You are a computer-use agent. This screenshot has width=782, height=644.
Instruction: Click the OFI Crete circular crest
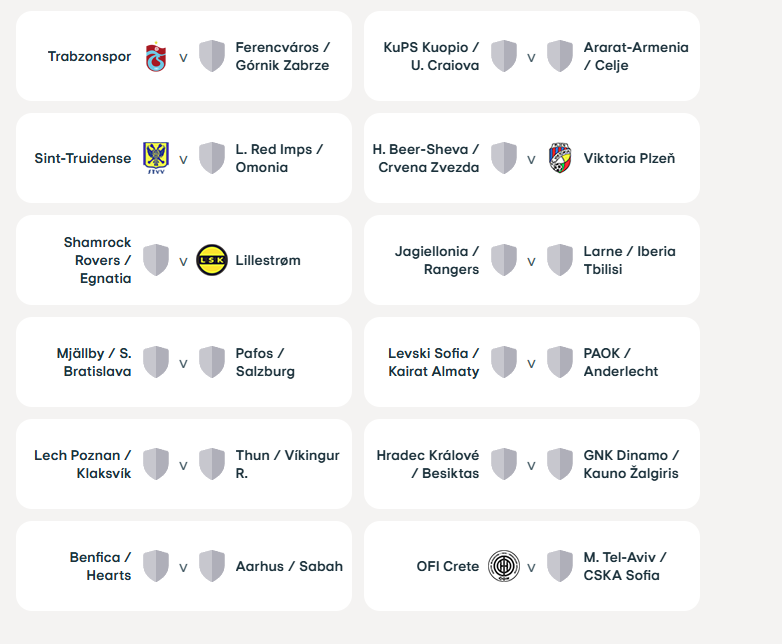[x=504, y=566]
